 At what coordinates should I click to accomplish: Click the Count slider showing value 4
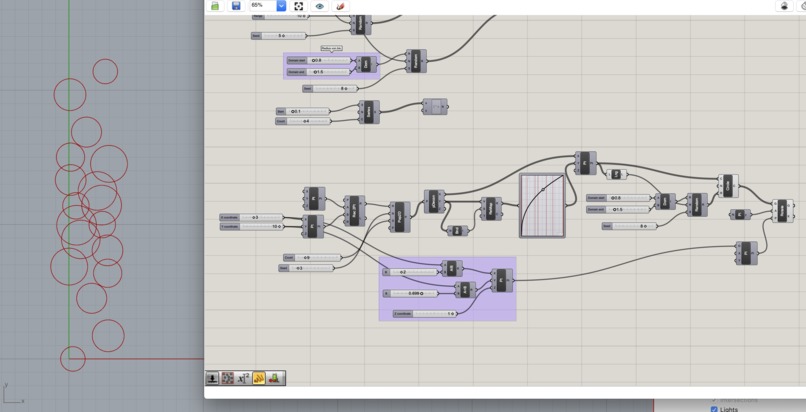303,121
